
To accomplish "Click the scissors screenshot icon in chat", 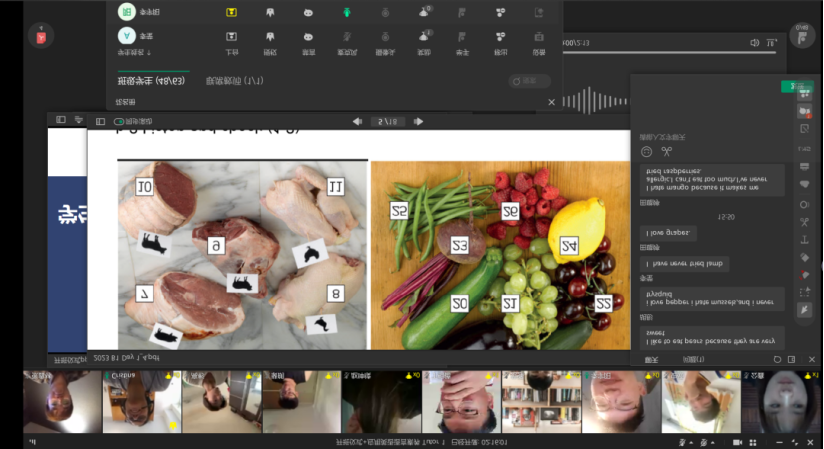I will 667,152.
